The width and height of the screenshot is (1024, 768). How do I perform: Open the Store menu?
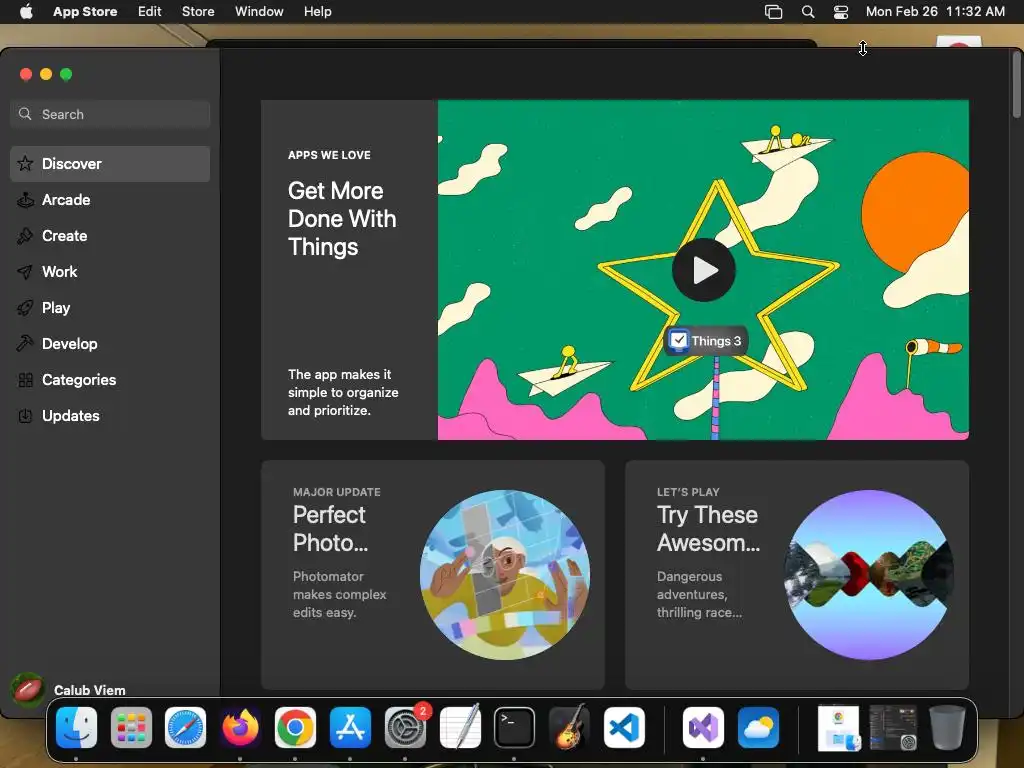point(198,11)
